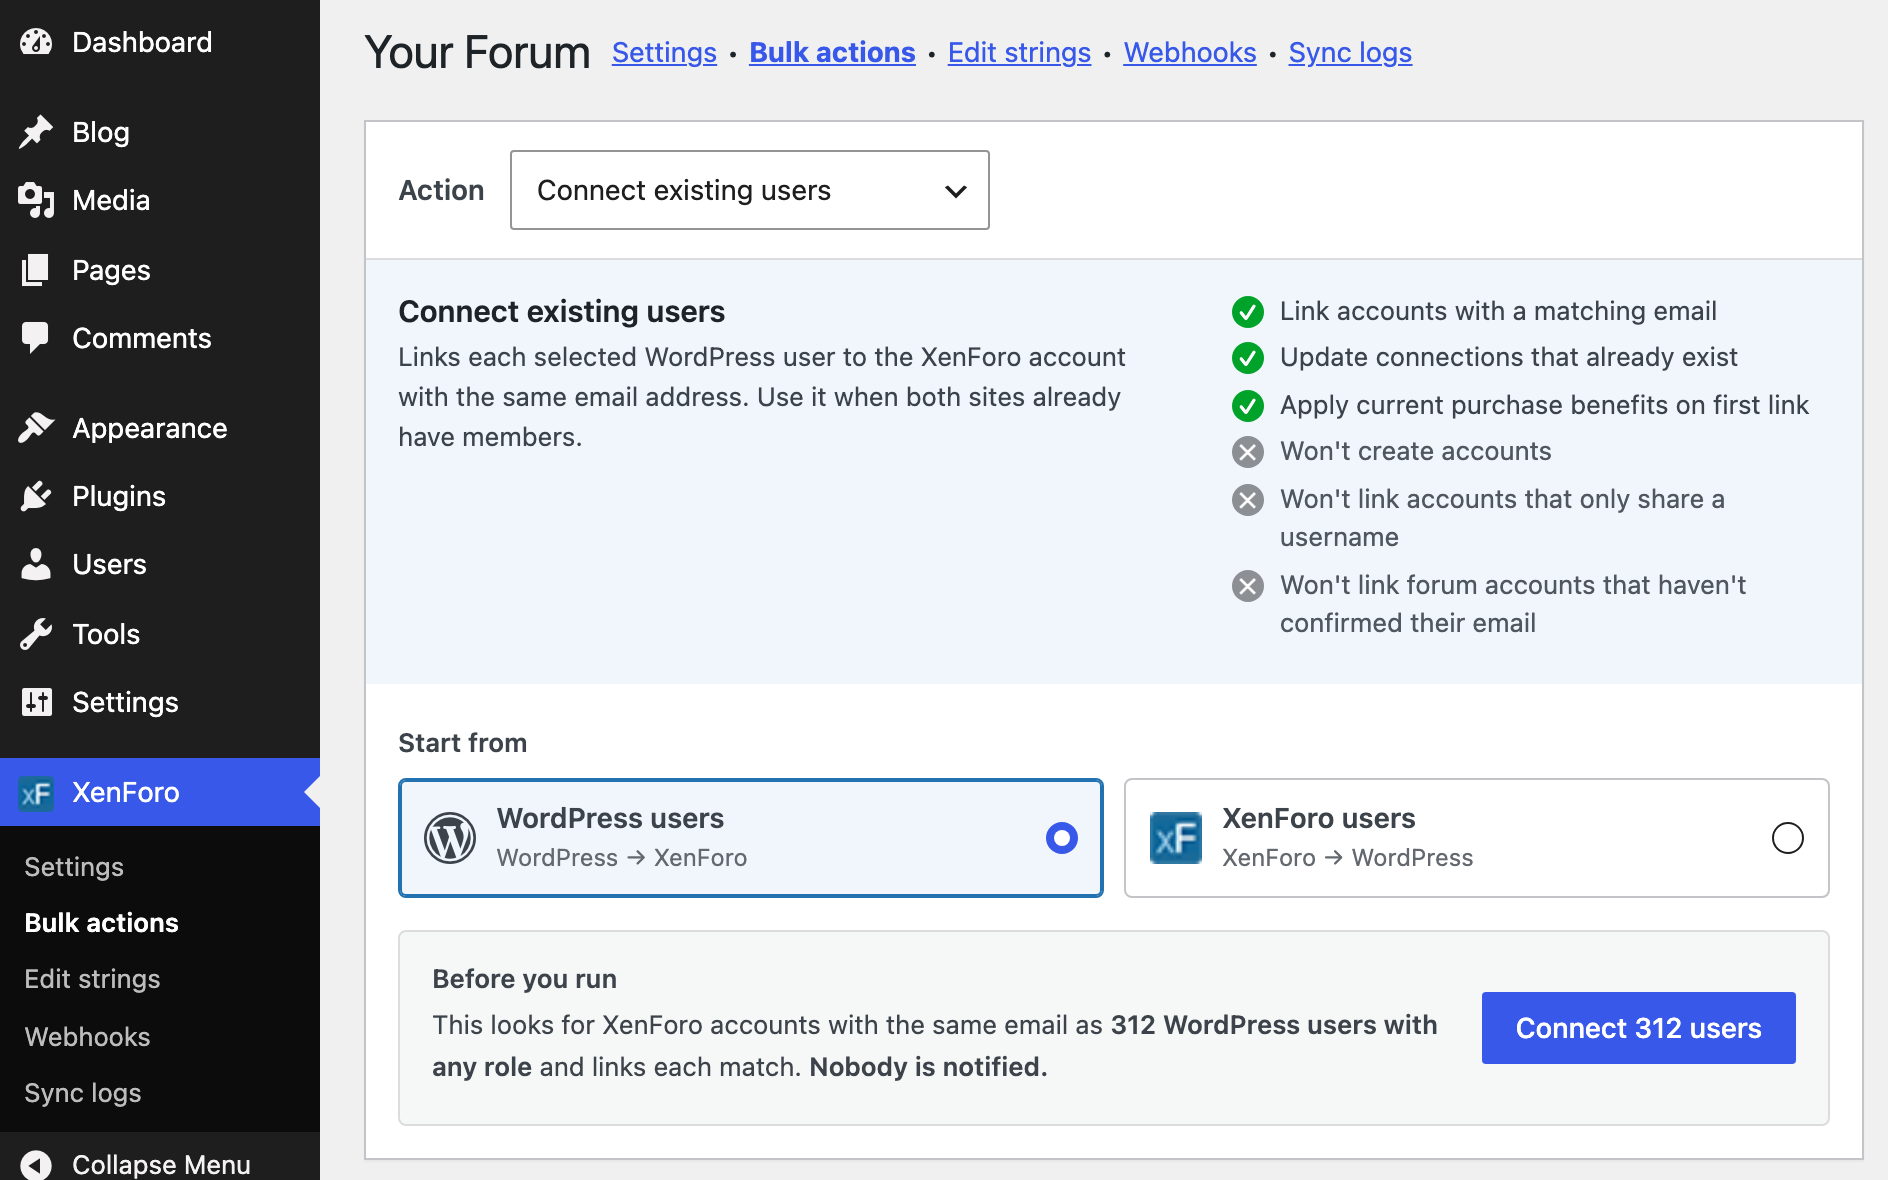Screen dimensions: 1888x1180
Task: Click Connect 312 users button
Action: tap(1638, 1028)
